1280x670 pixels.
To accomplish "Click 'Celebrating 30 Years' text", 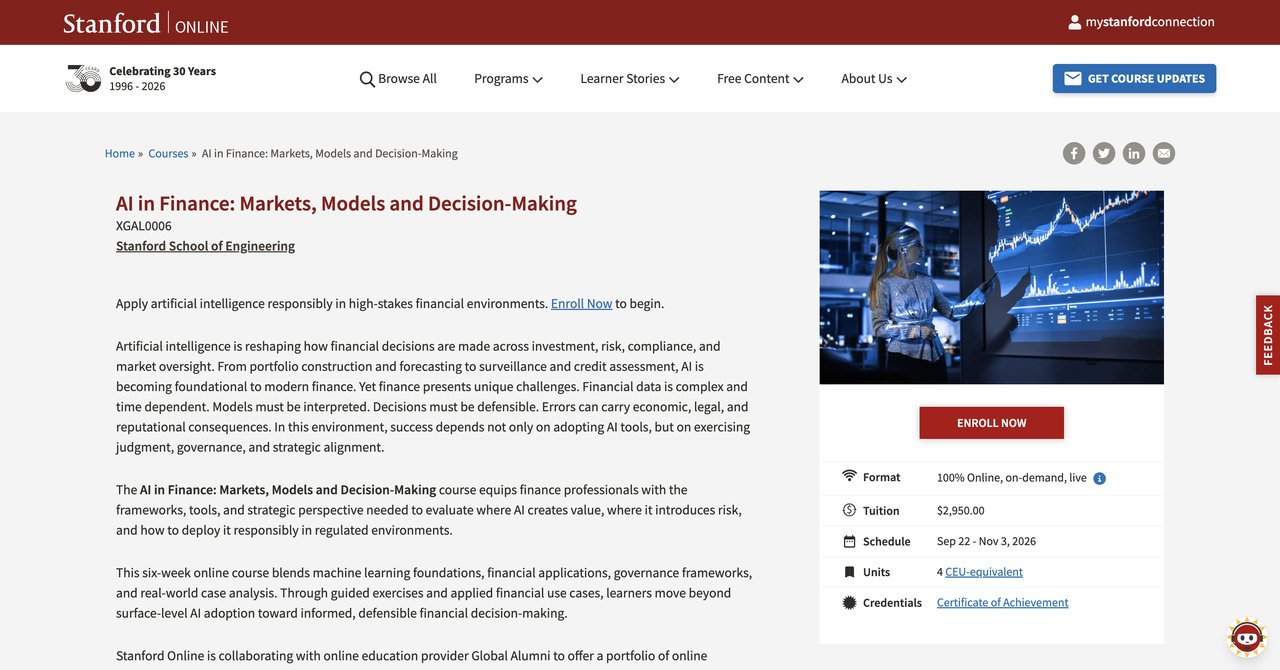I will tap(162, 71).
